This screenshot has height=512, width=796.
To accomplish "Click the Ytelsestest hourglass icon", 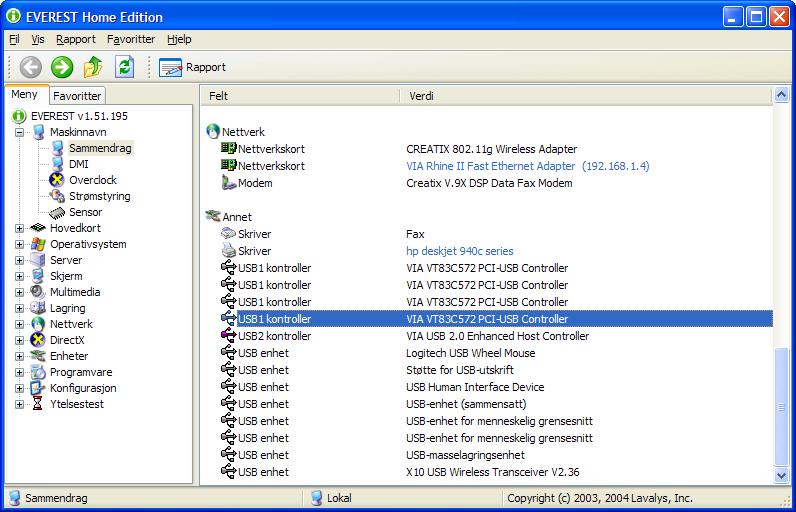I will coord(38,404).
